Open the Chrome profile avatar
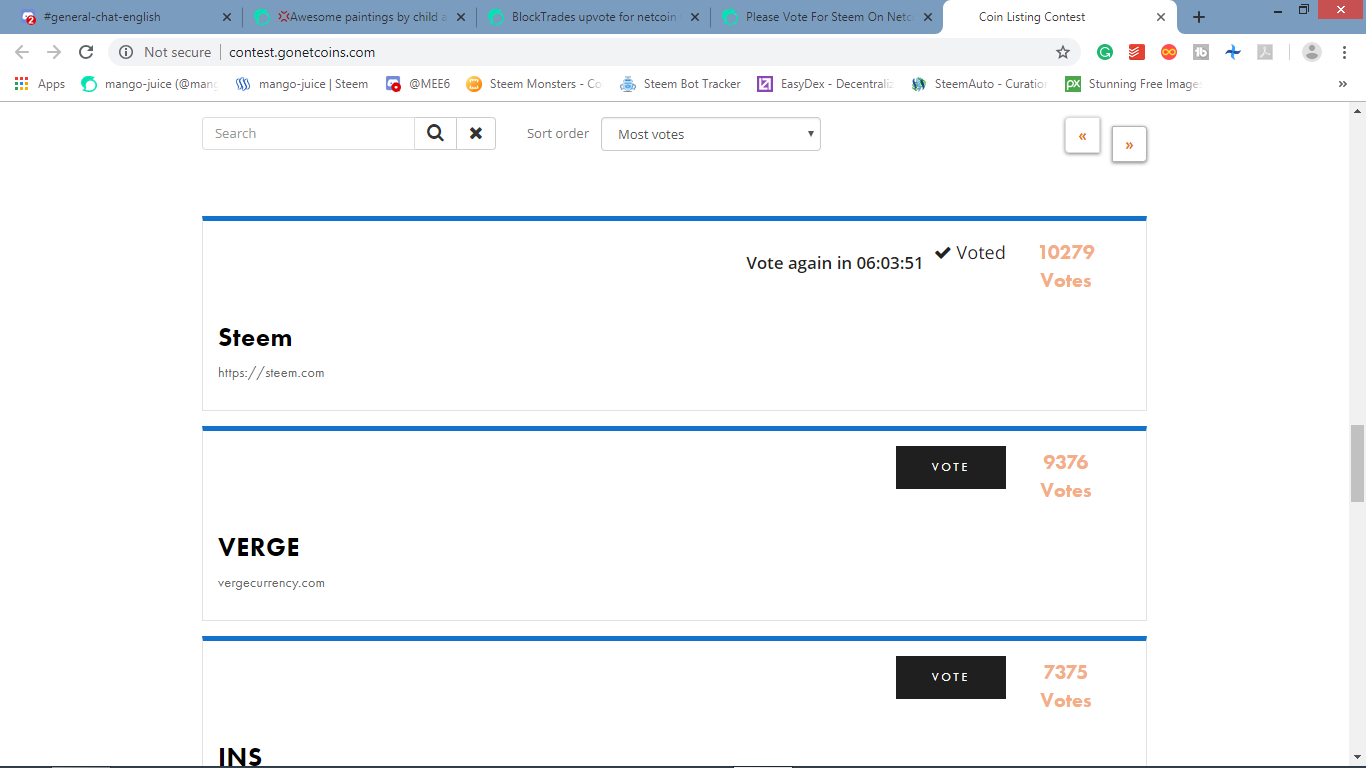The width and height of the screenshot is (1366, 768). (1312, 52)
